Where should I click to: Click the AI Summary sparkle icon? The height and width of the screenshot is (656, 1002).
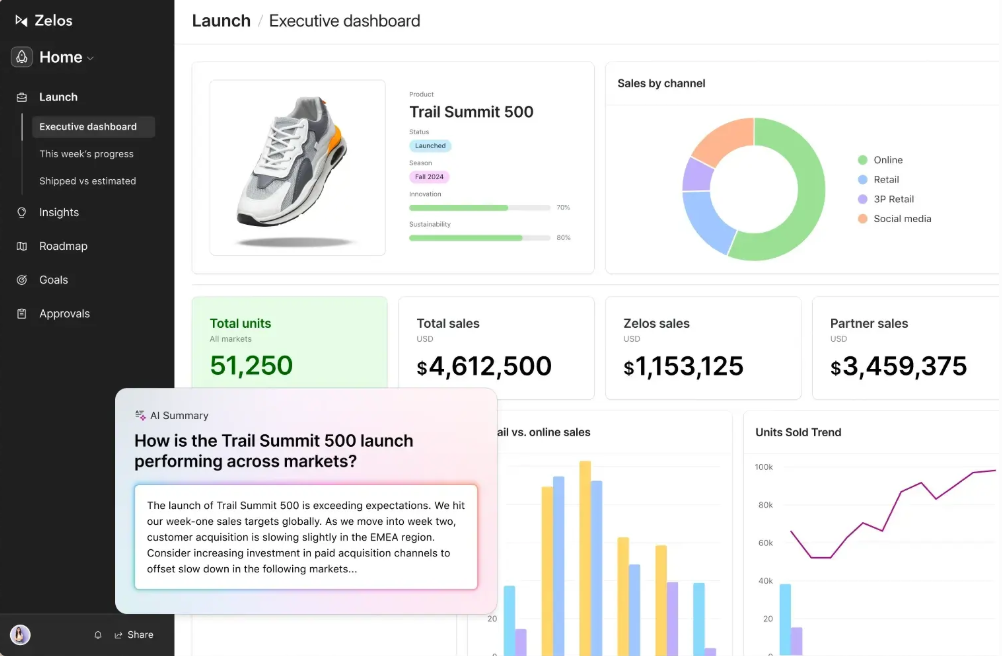140,415
